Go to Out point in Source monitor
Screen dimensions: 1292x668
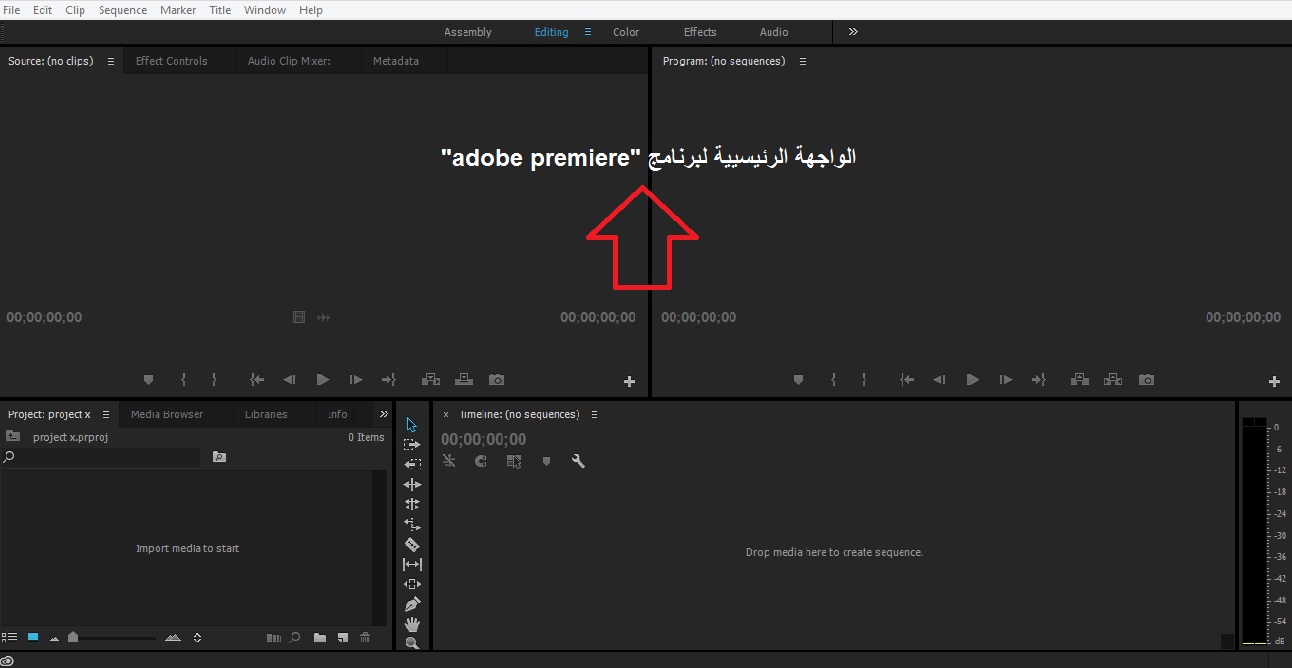[389, 380]
